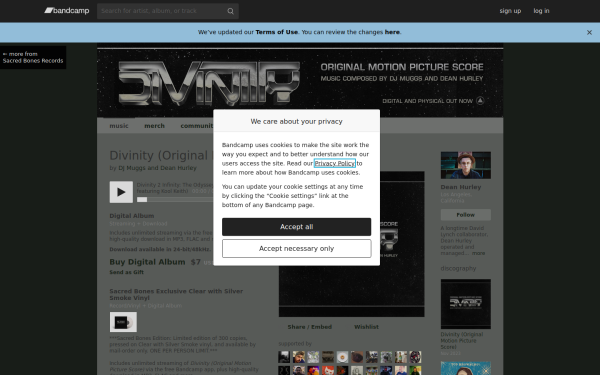Image resolution: width=600 pixels, height=375 pixels.
Task: Switch to the community tab
Action: (x=197, y=126)
